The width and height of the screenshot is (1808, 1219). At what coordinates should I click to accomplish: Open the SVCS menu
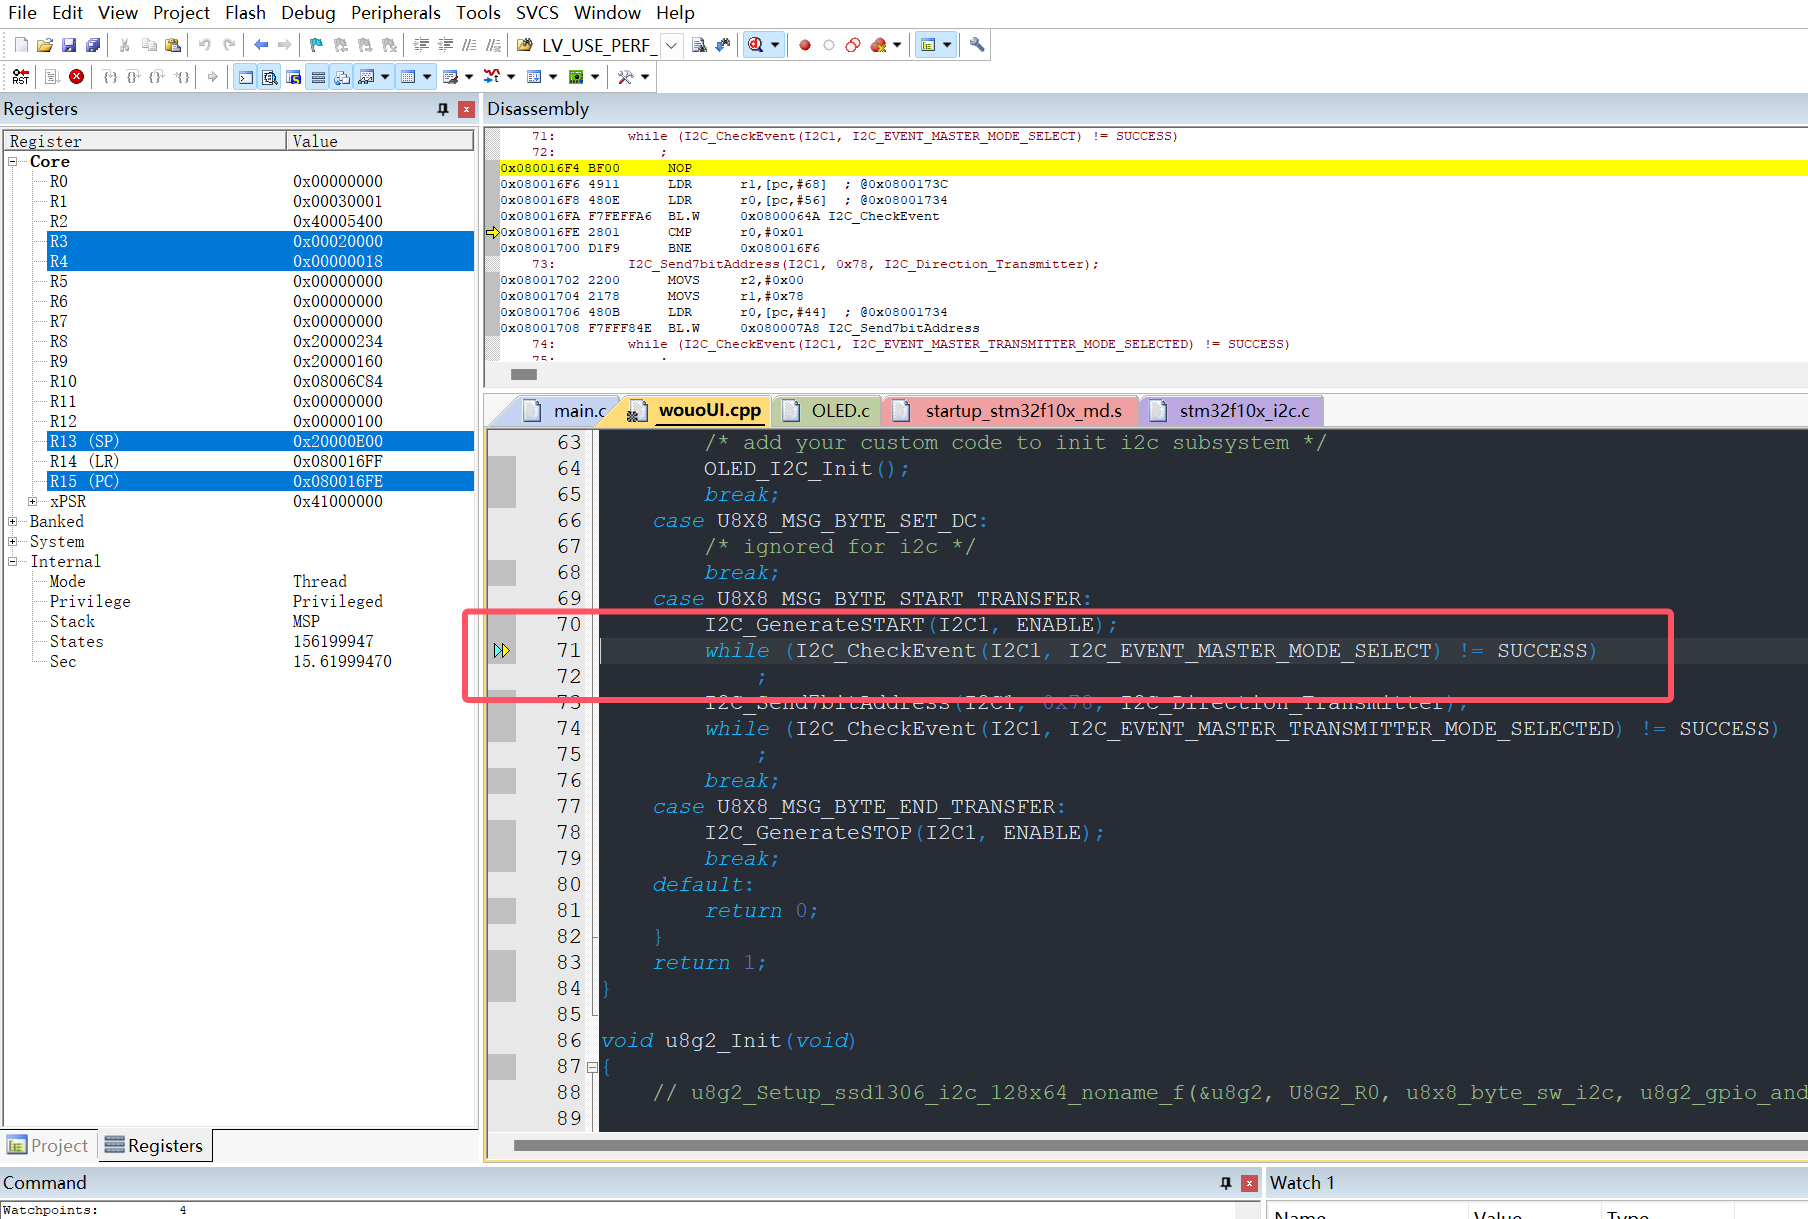click(x=537, y=13)
